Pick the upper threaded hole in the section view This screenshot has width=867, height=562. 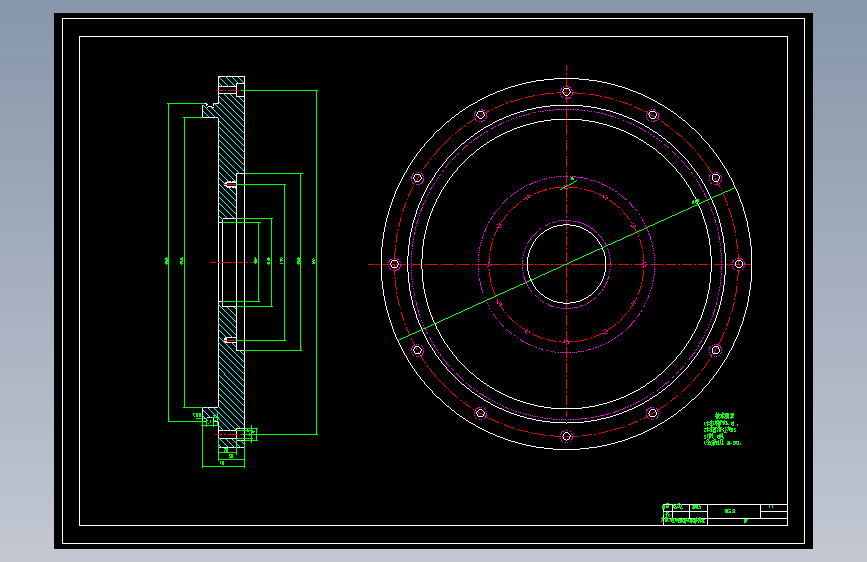[x=230, y=184]
